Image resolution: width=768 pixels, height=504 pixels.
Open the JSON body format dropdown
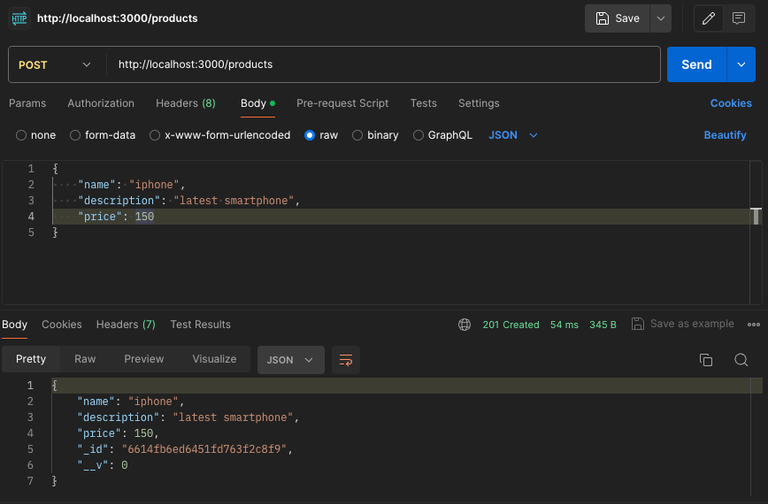513,135
